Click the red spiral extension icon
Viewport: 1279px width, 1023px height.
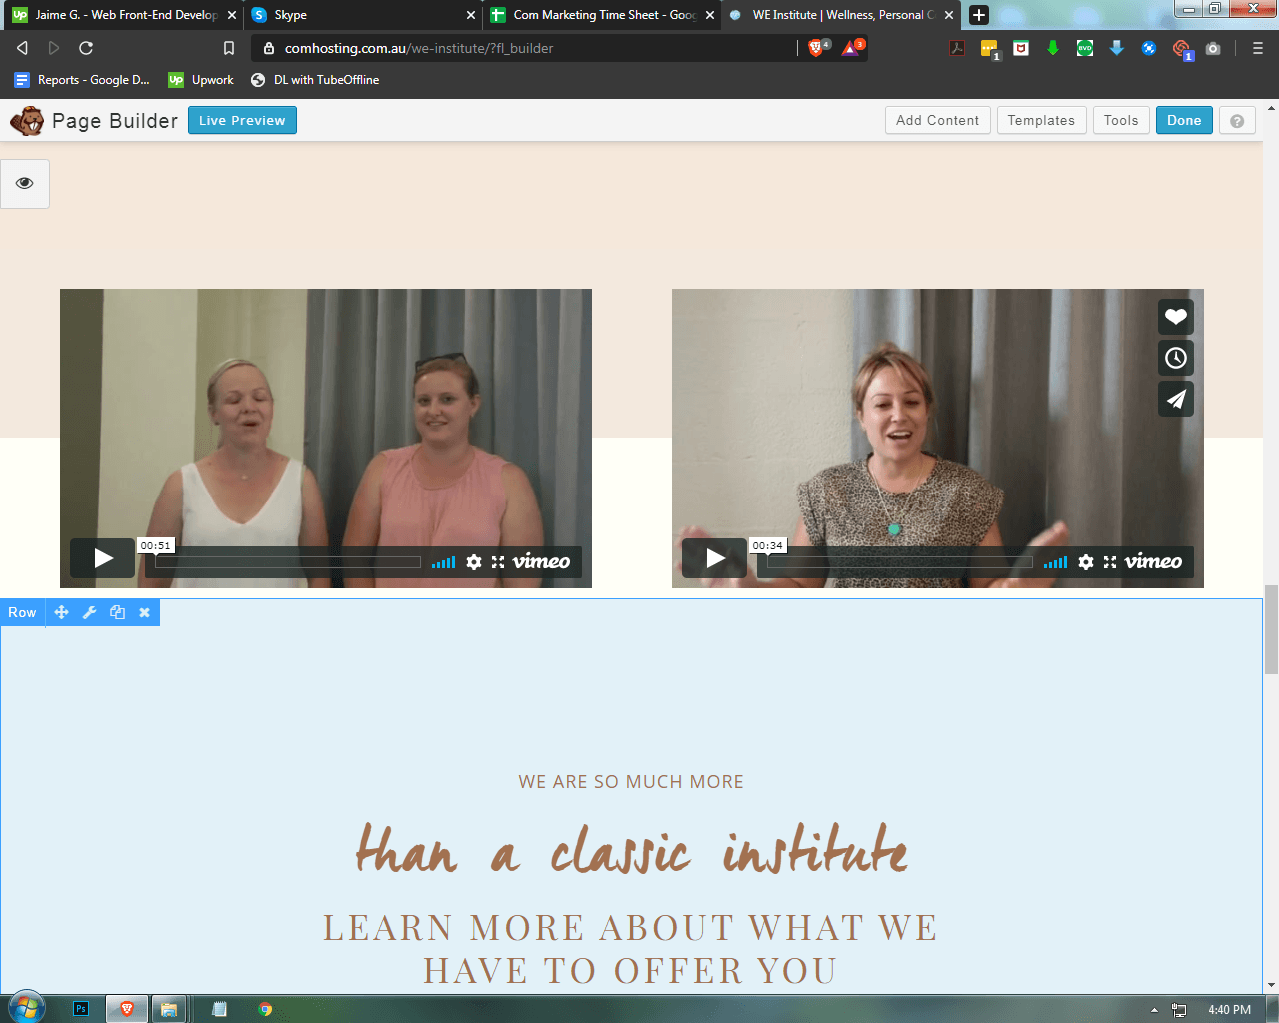click(1181, 49)
